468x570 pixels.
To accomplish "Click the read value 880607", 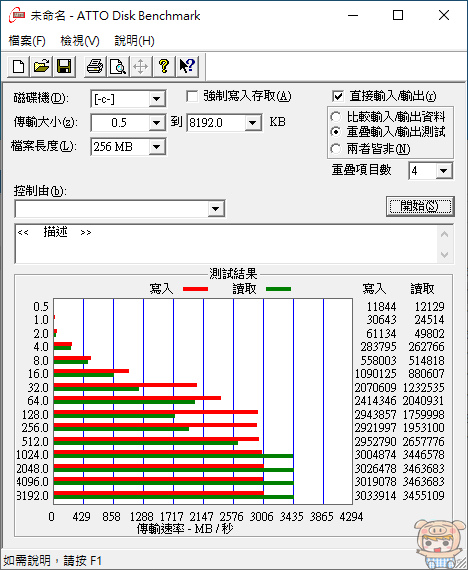I will click(x=426, y=374).
